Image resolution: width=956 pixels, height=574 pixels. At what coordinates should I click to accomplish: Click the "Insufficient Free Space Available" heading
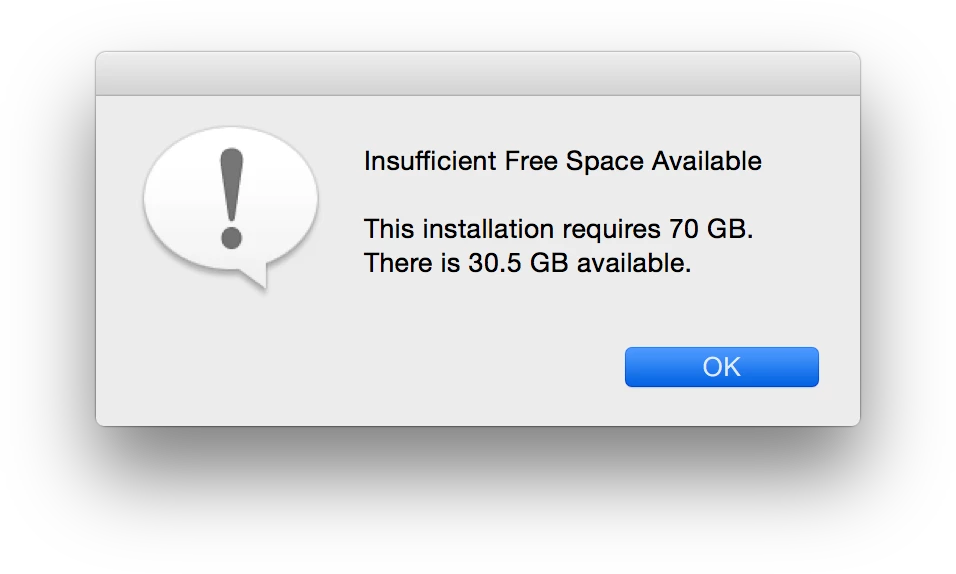563,161
